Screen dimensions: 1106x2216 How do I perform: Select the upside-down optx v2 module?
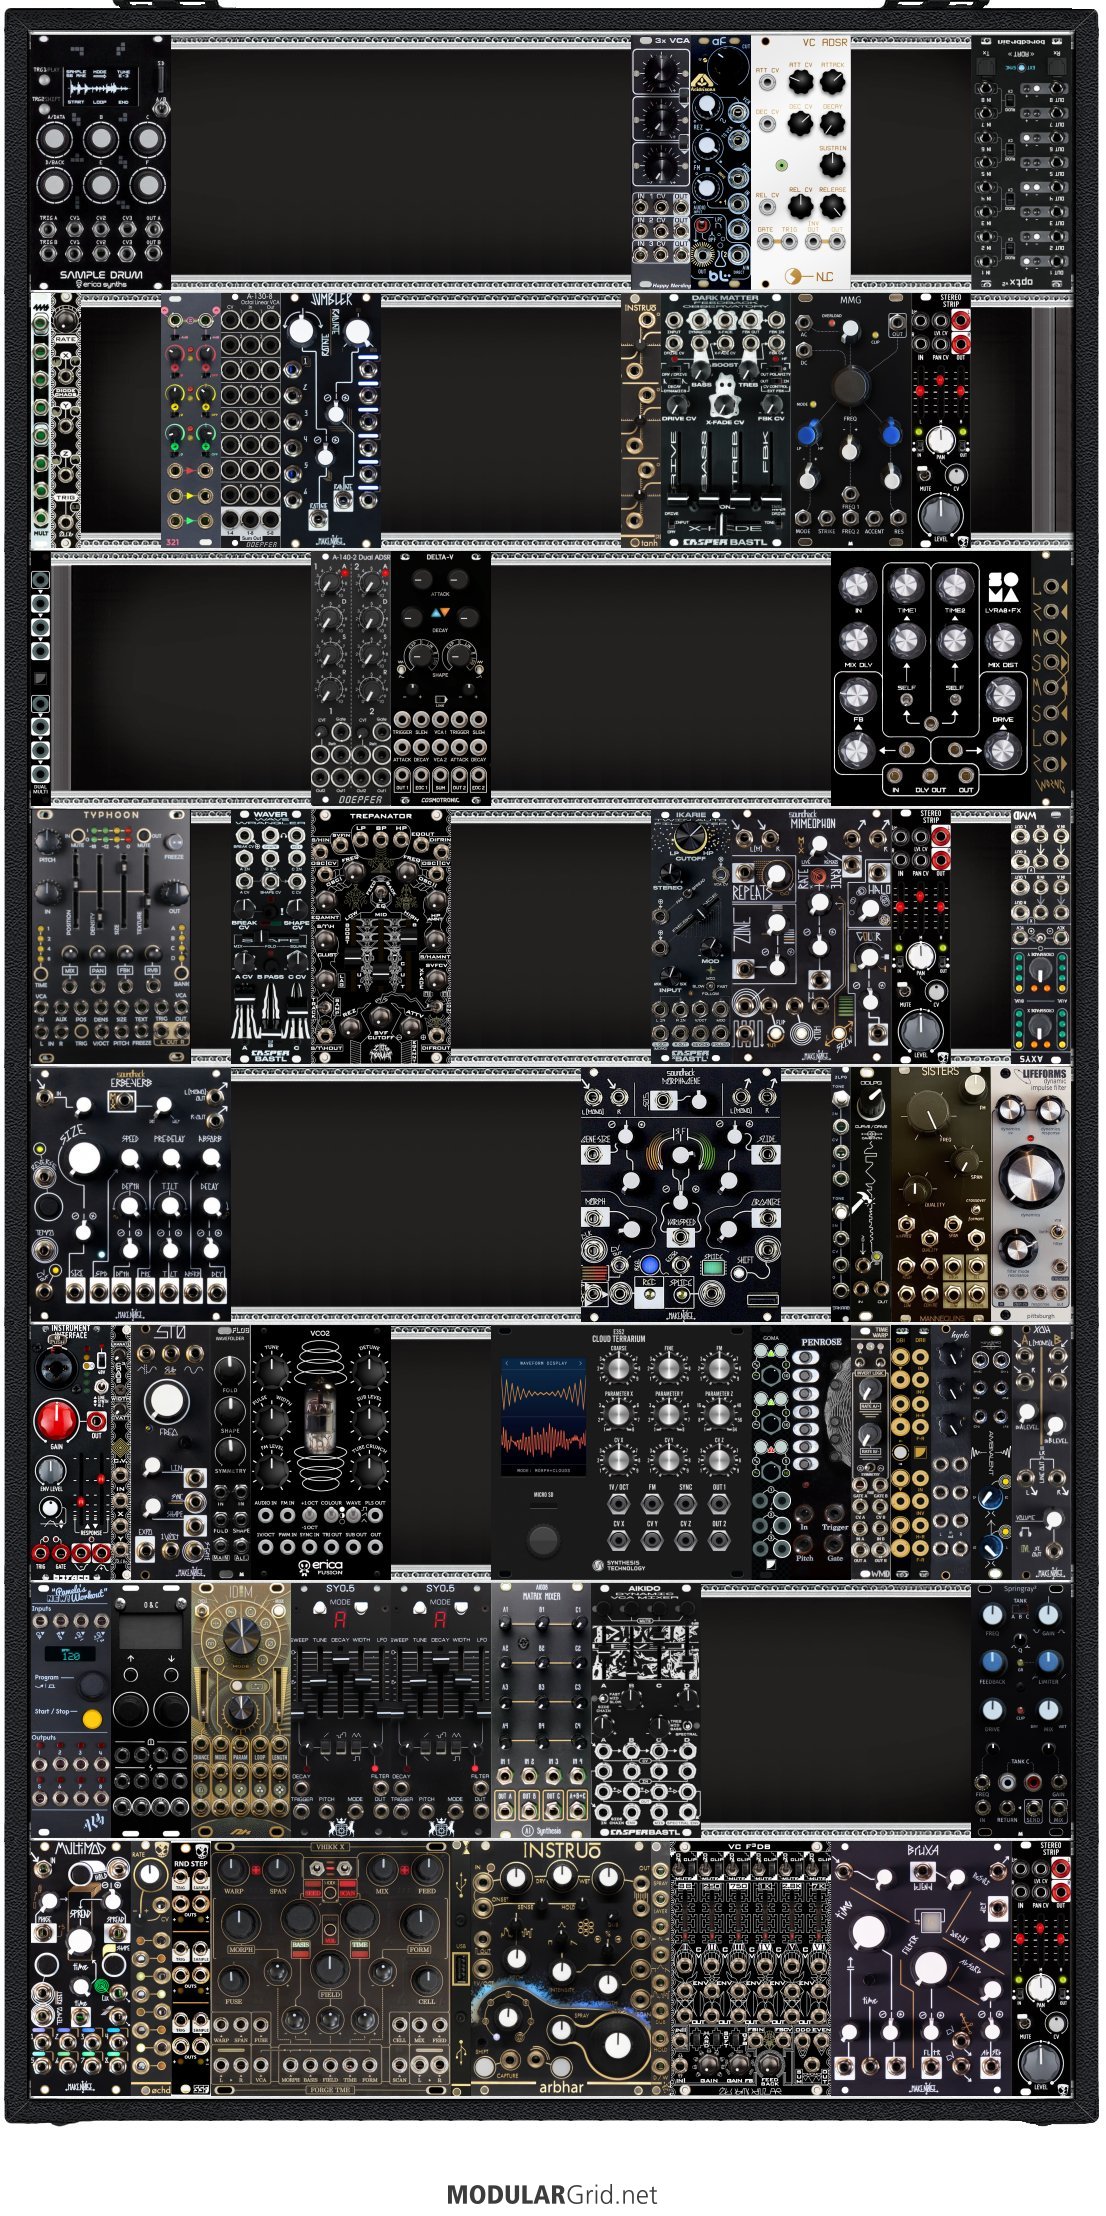1021,163
